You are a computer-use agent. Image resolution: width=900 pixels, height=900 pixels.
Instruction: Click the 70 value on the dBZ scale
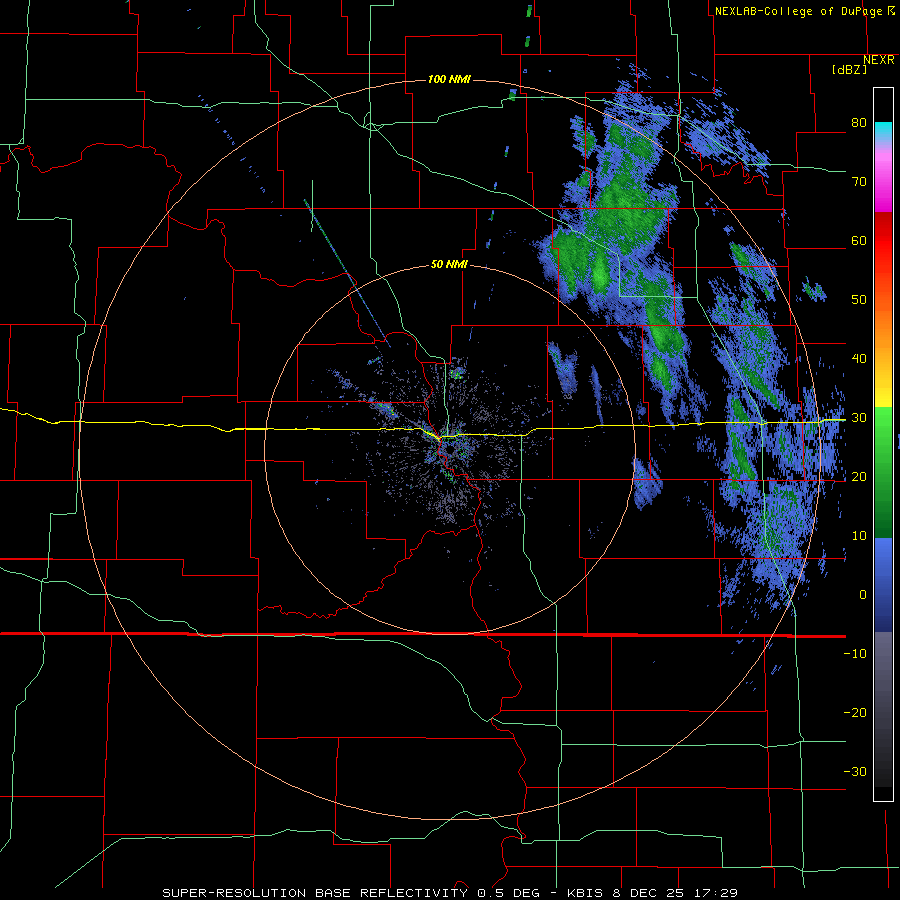coord(859,182)
